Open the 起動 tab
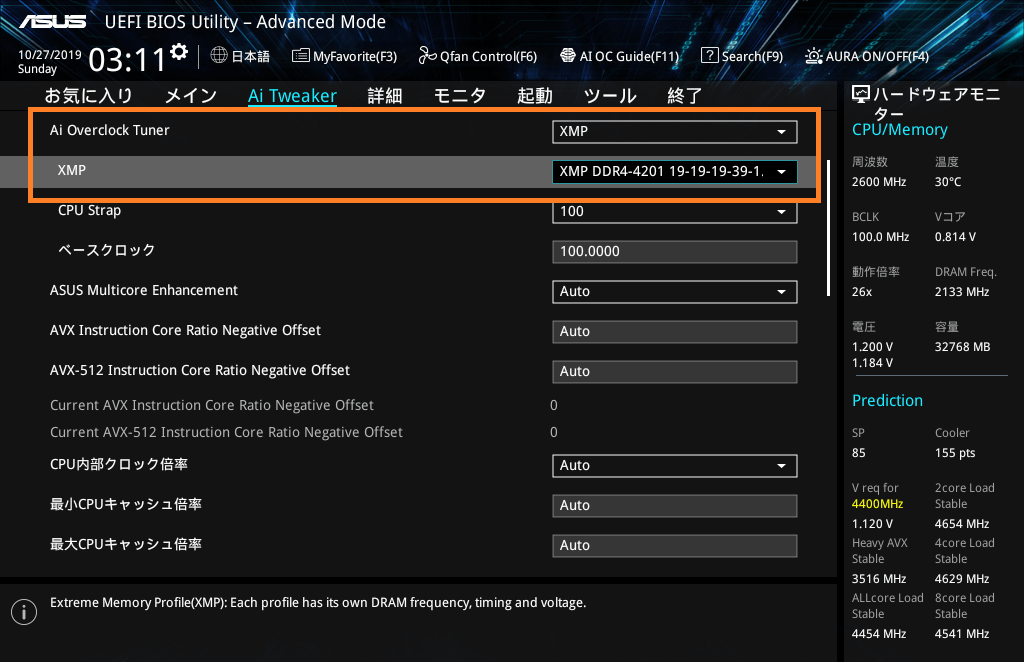This screenshot has height=662, width=1024. pos(535,95)
